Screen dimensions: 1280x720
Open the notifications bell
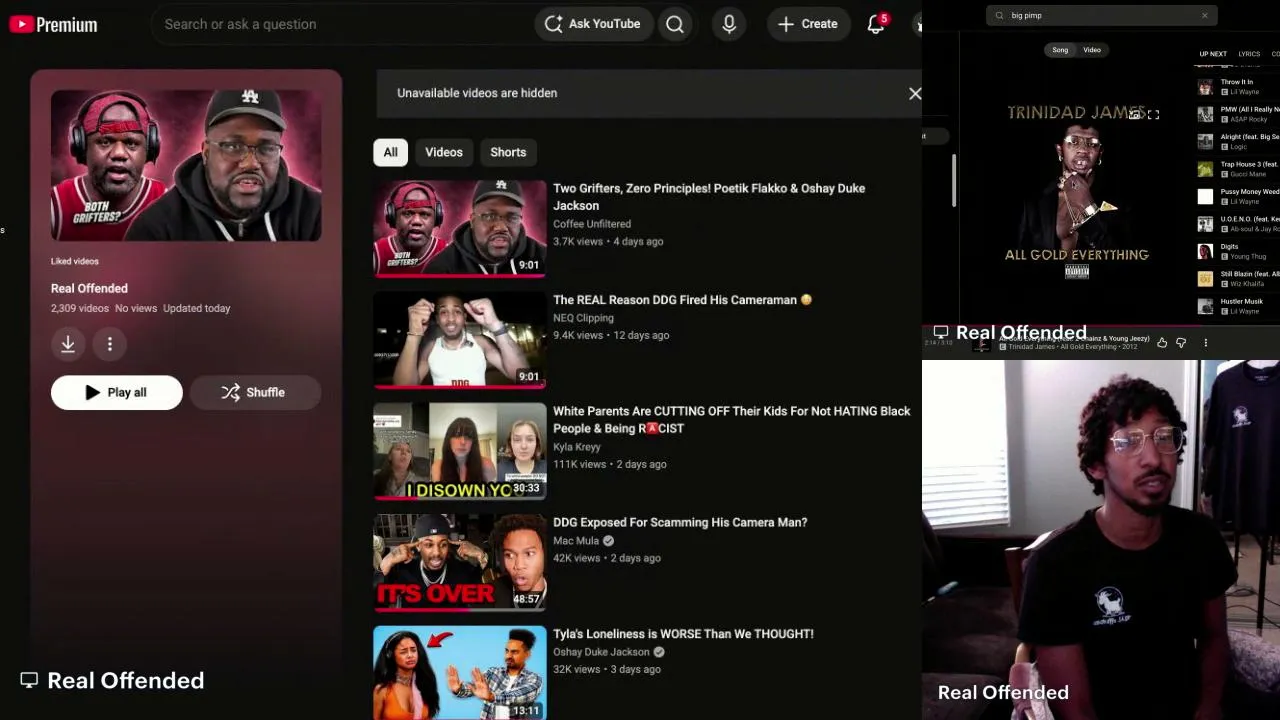pos(876,24)
